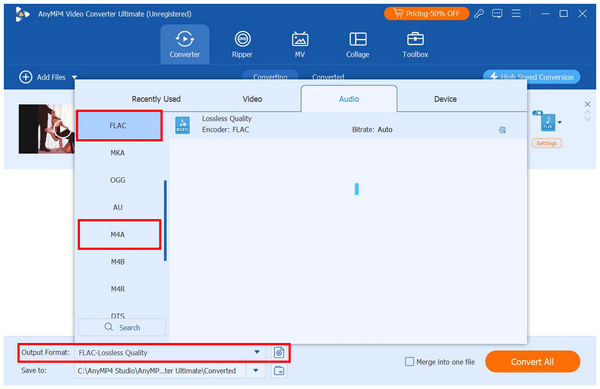
Task: Select AU in the format list
Action: click(x=118, y=207)
